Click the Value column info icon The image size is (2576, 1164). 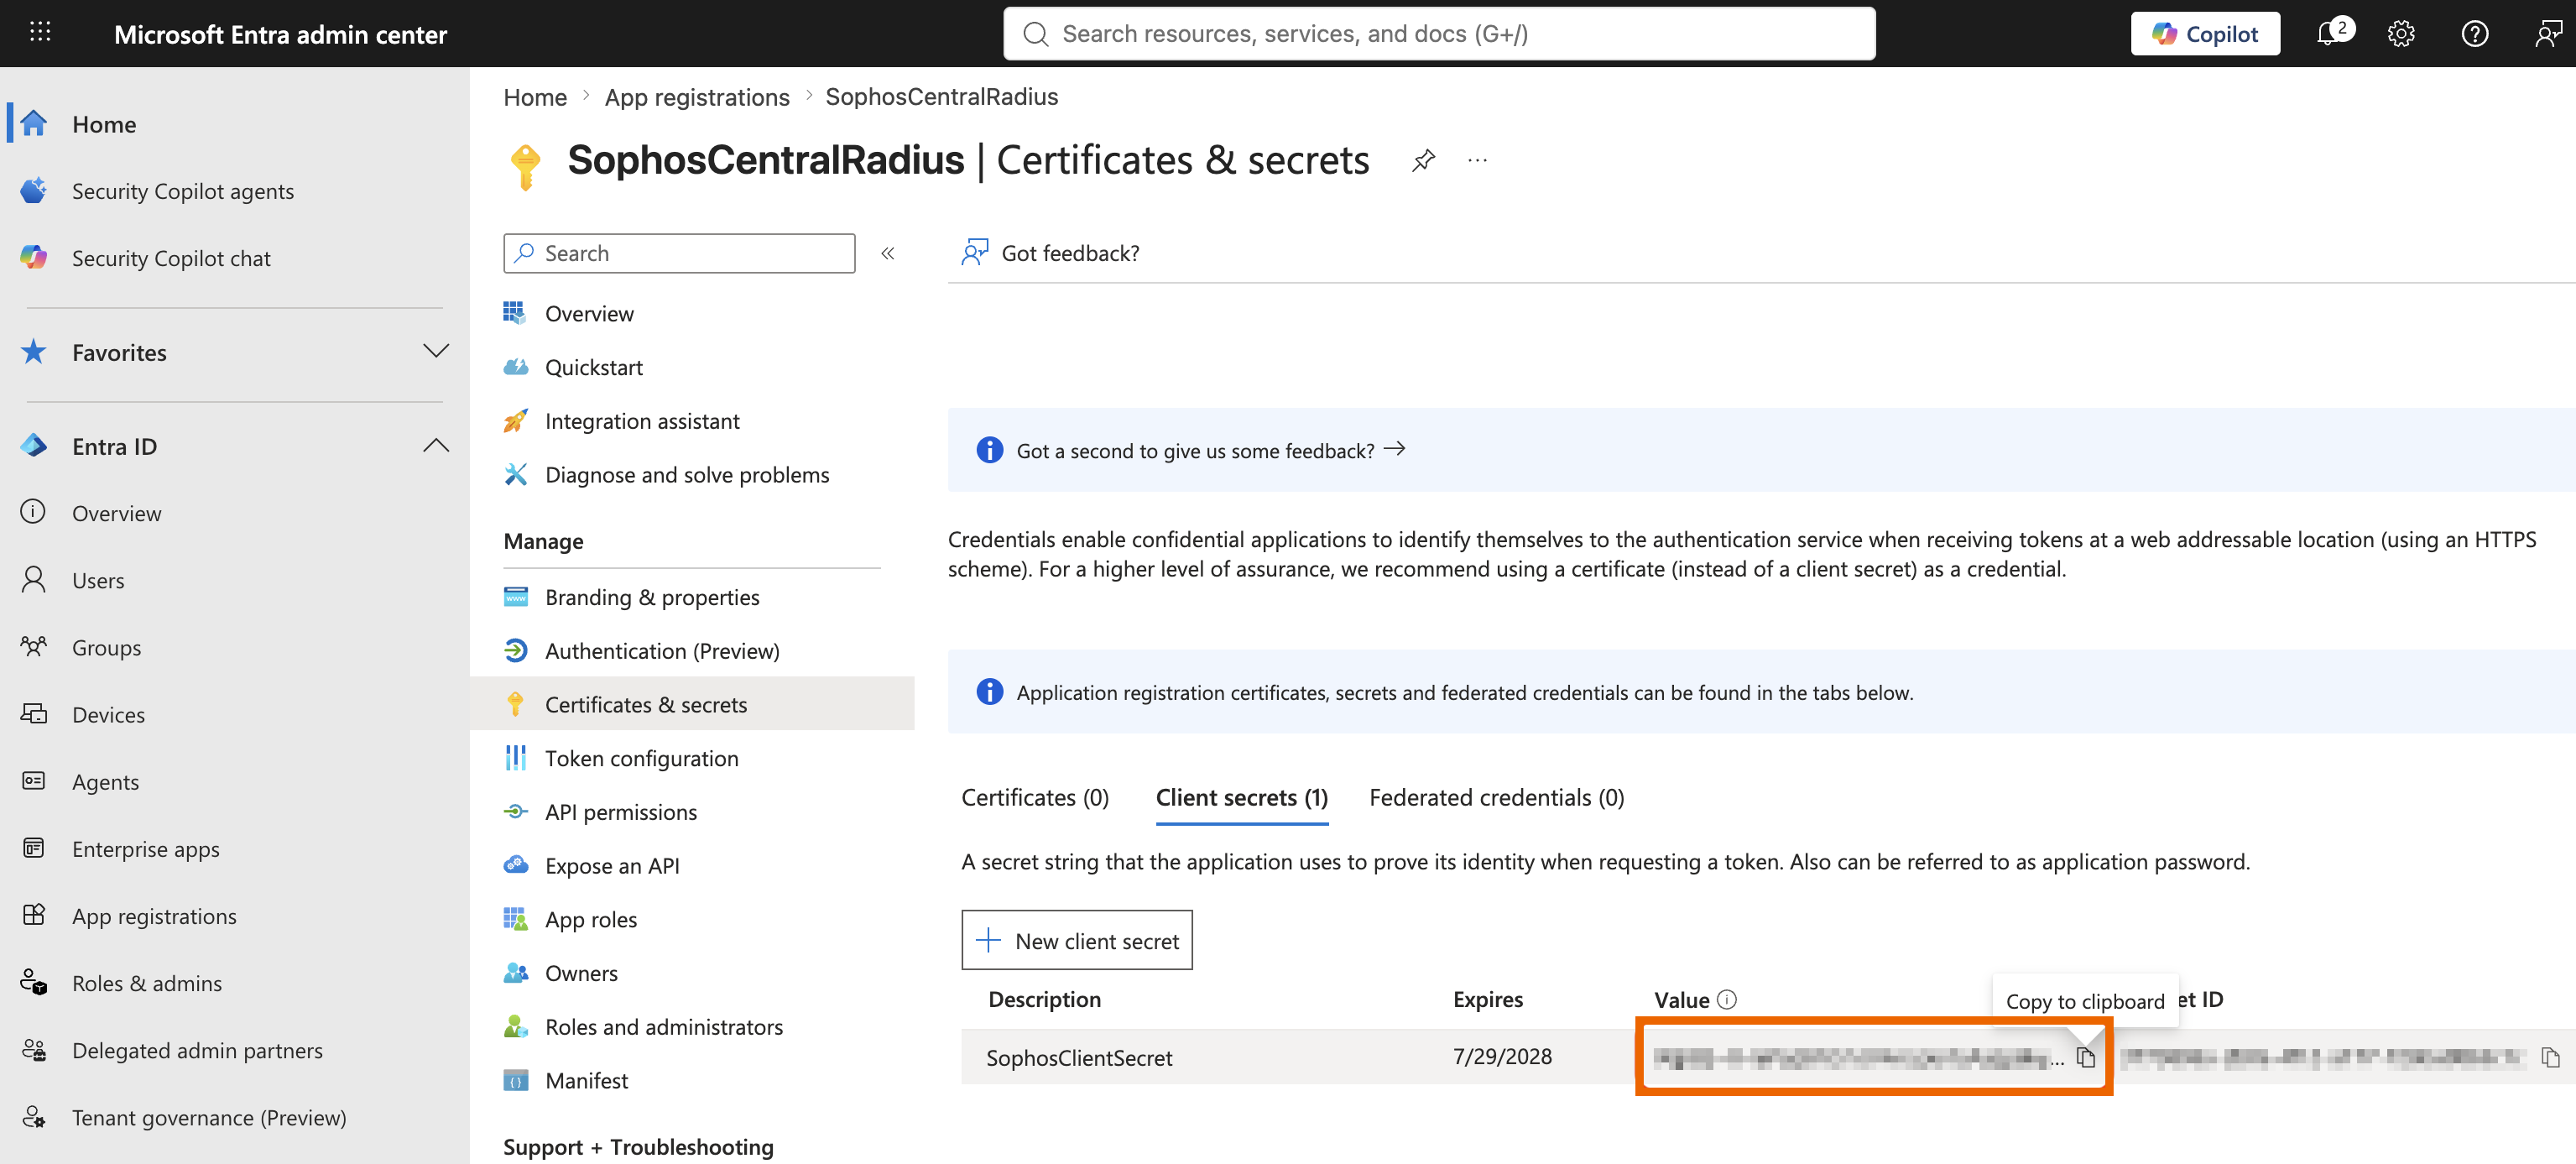click(x=1727, y=999)
